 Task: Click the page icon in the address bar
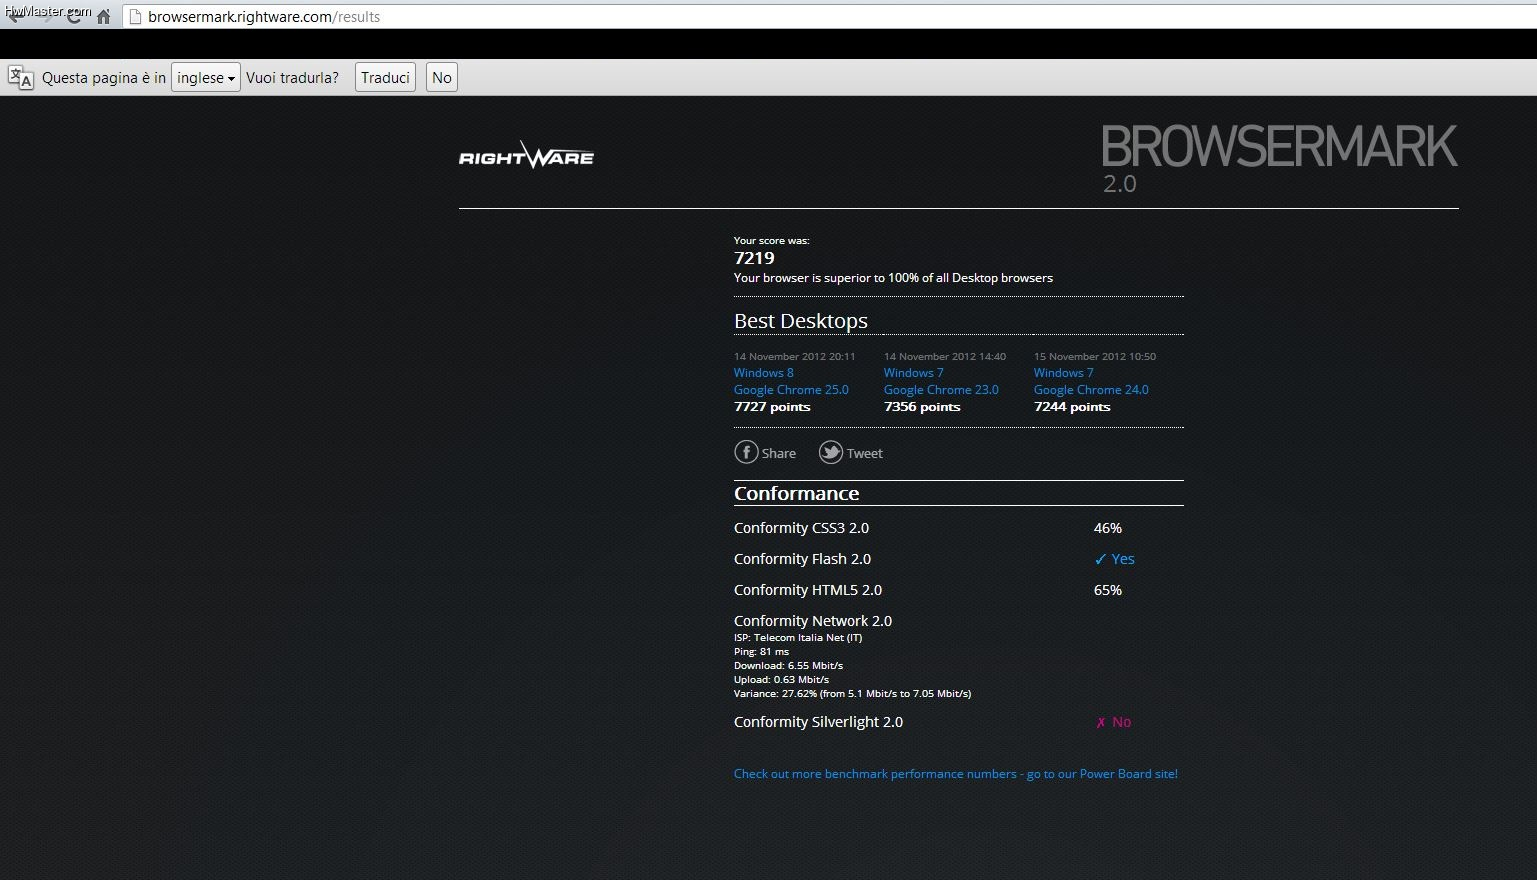pos(136,17)
